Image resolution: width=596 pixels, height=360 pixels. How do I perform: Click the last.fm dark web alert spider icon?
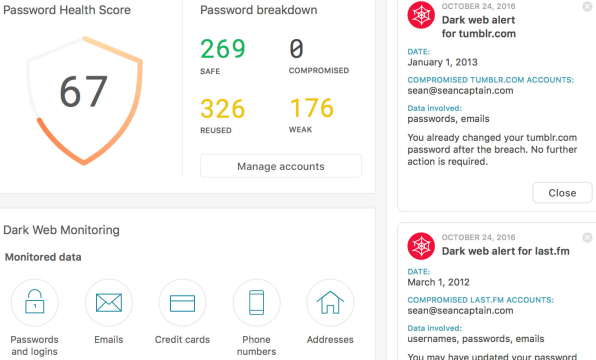tap(421, 246)
